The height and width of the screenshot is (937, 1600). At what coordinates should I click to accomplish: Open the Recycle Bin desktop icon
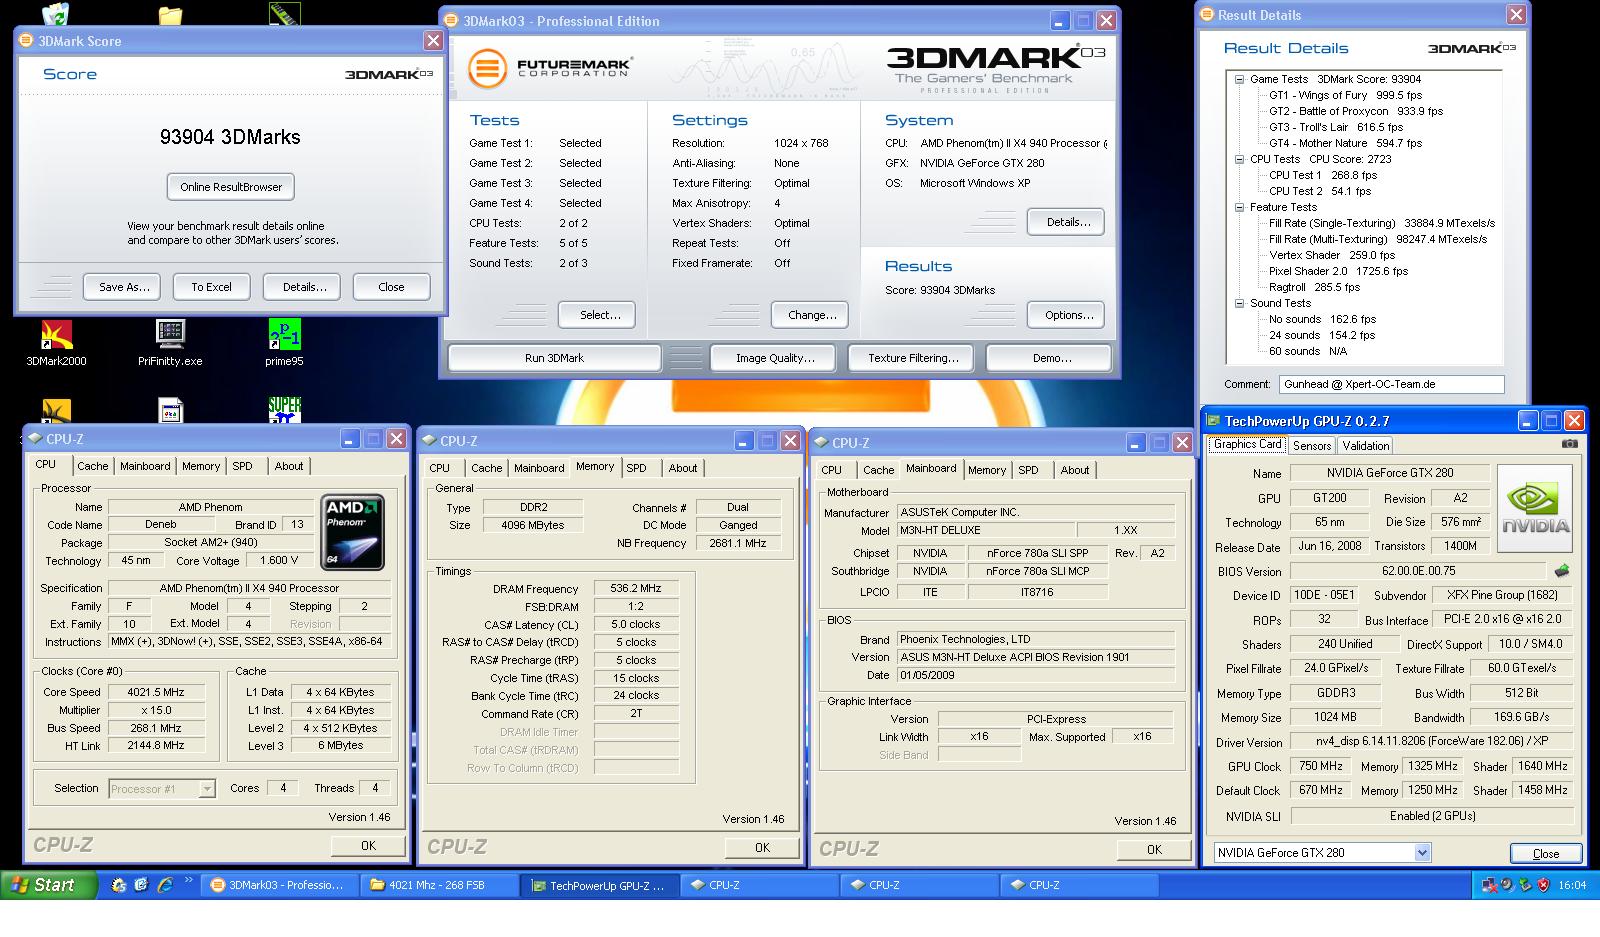(56, 13)
